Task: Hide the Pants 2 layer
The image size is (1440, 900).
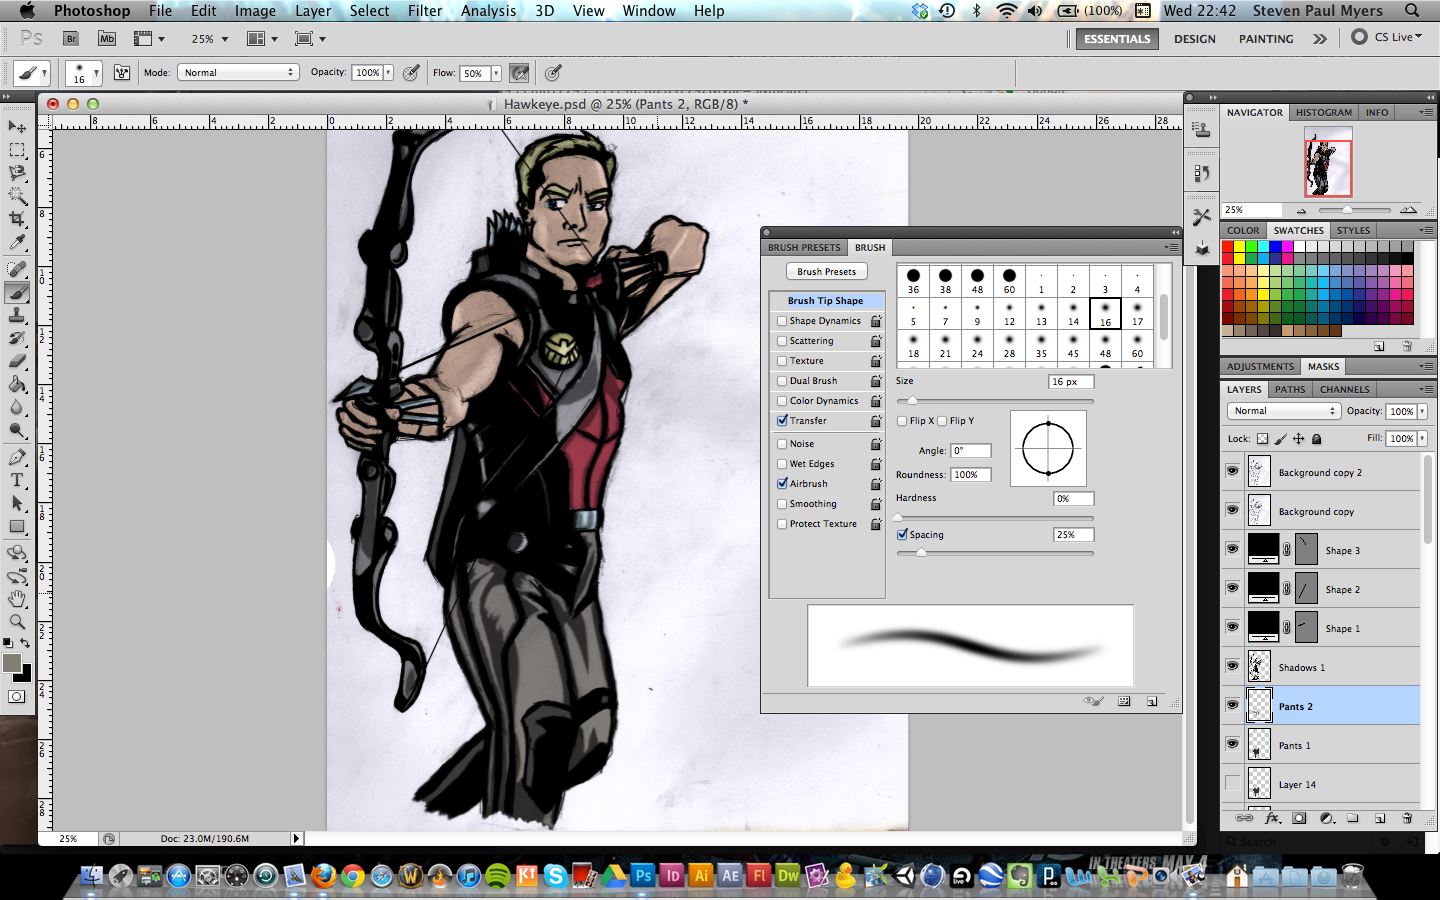Action: (1232, 705)
